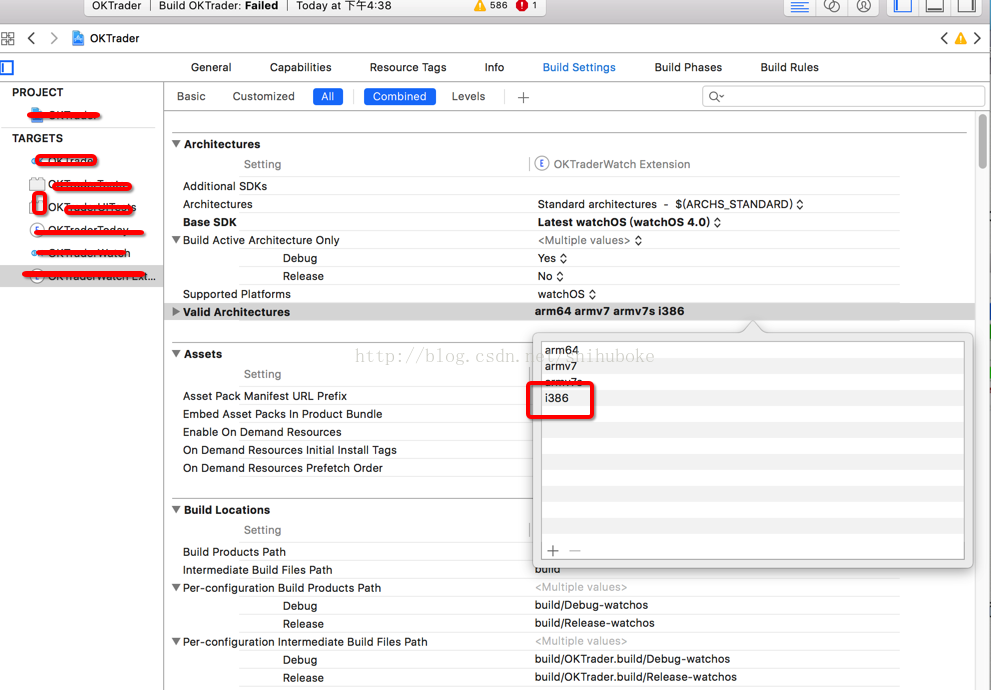Click the build/OKTrader.build/Release-watchos value

pos(635,677)
